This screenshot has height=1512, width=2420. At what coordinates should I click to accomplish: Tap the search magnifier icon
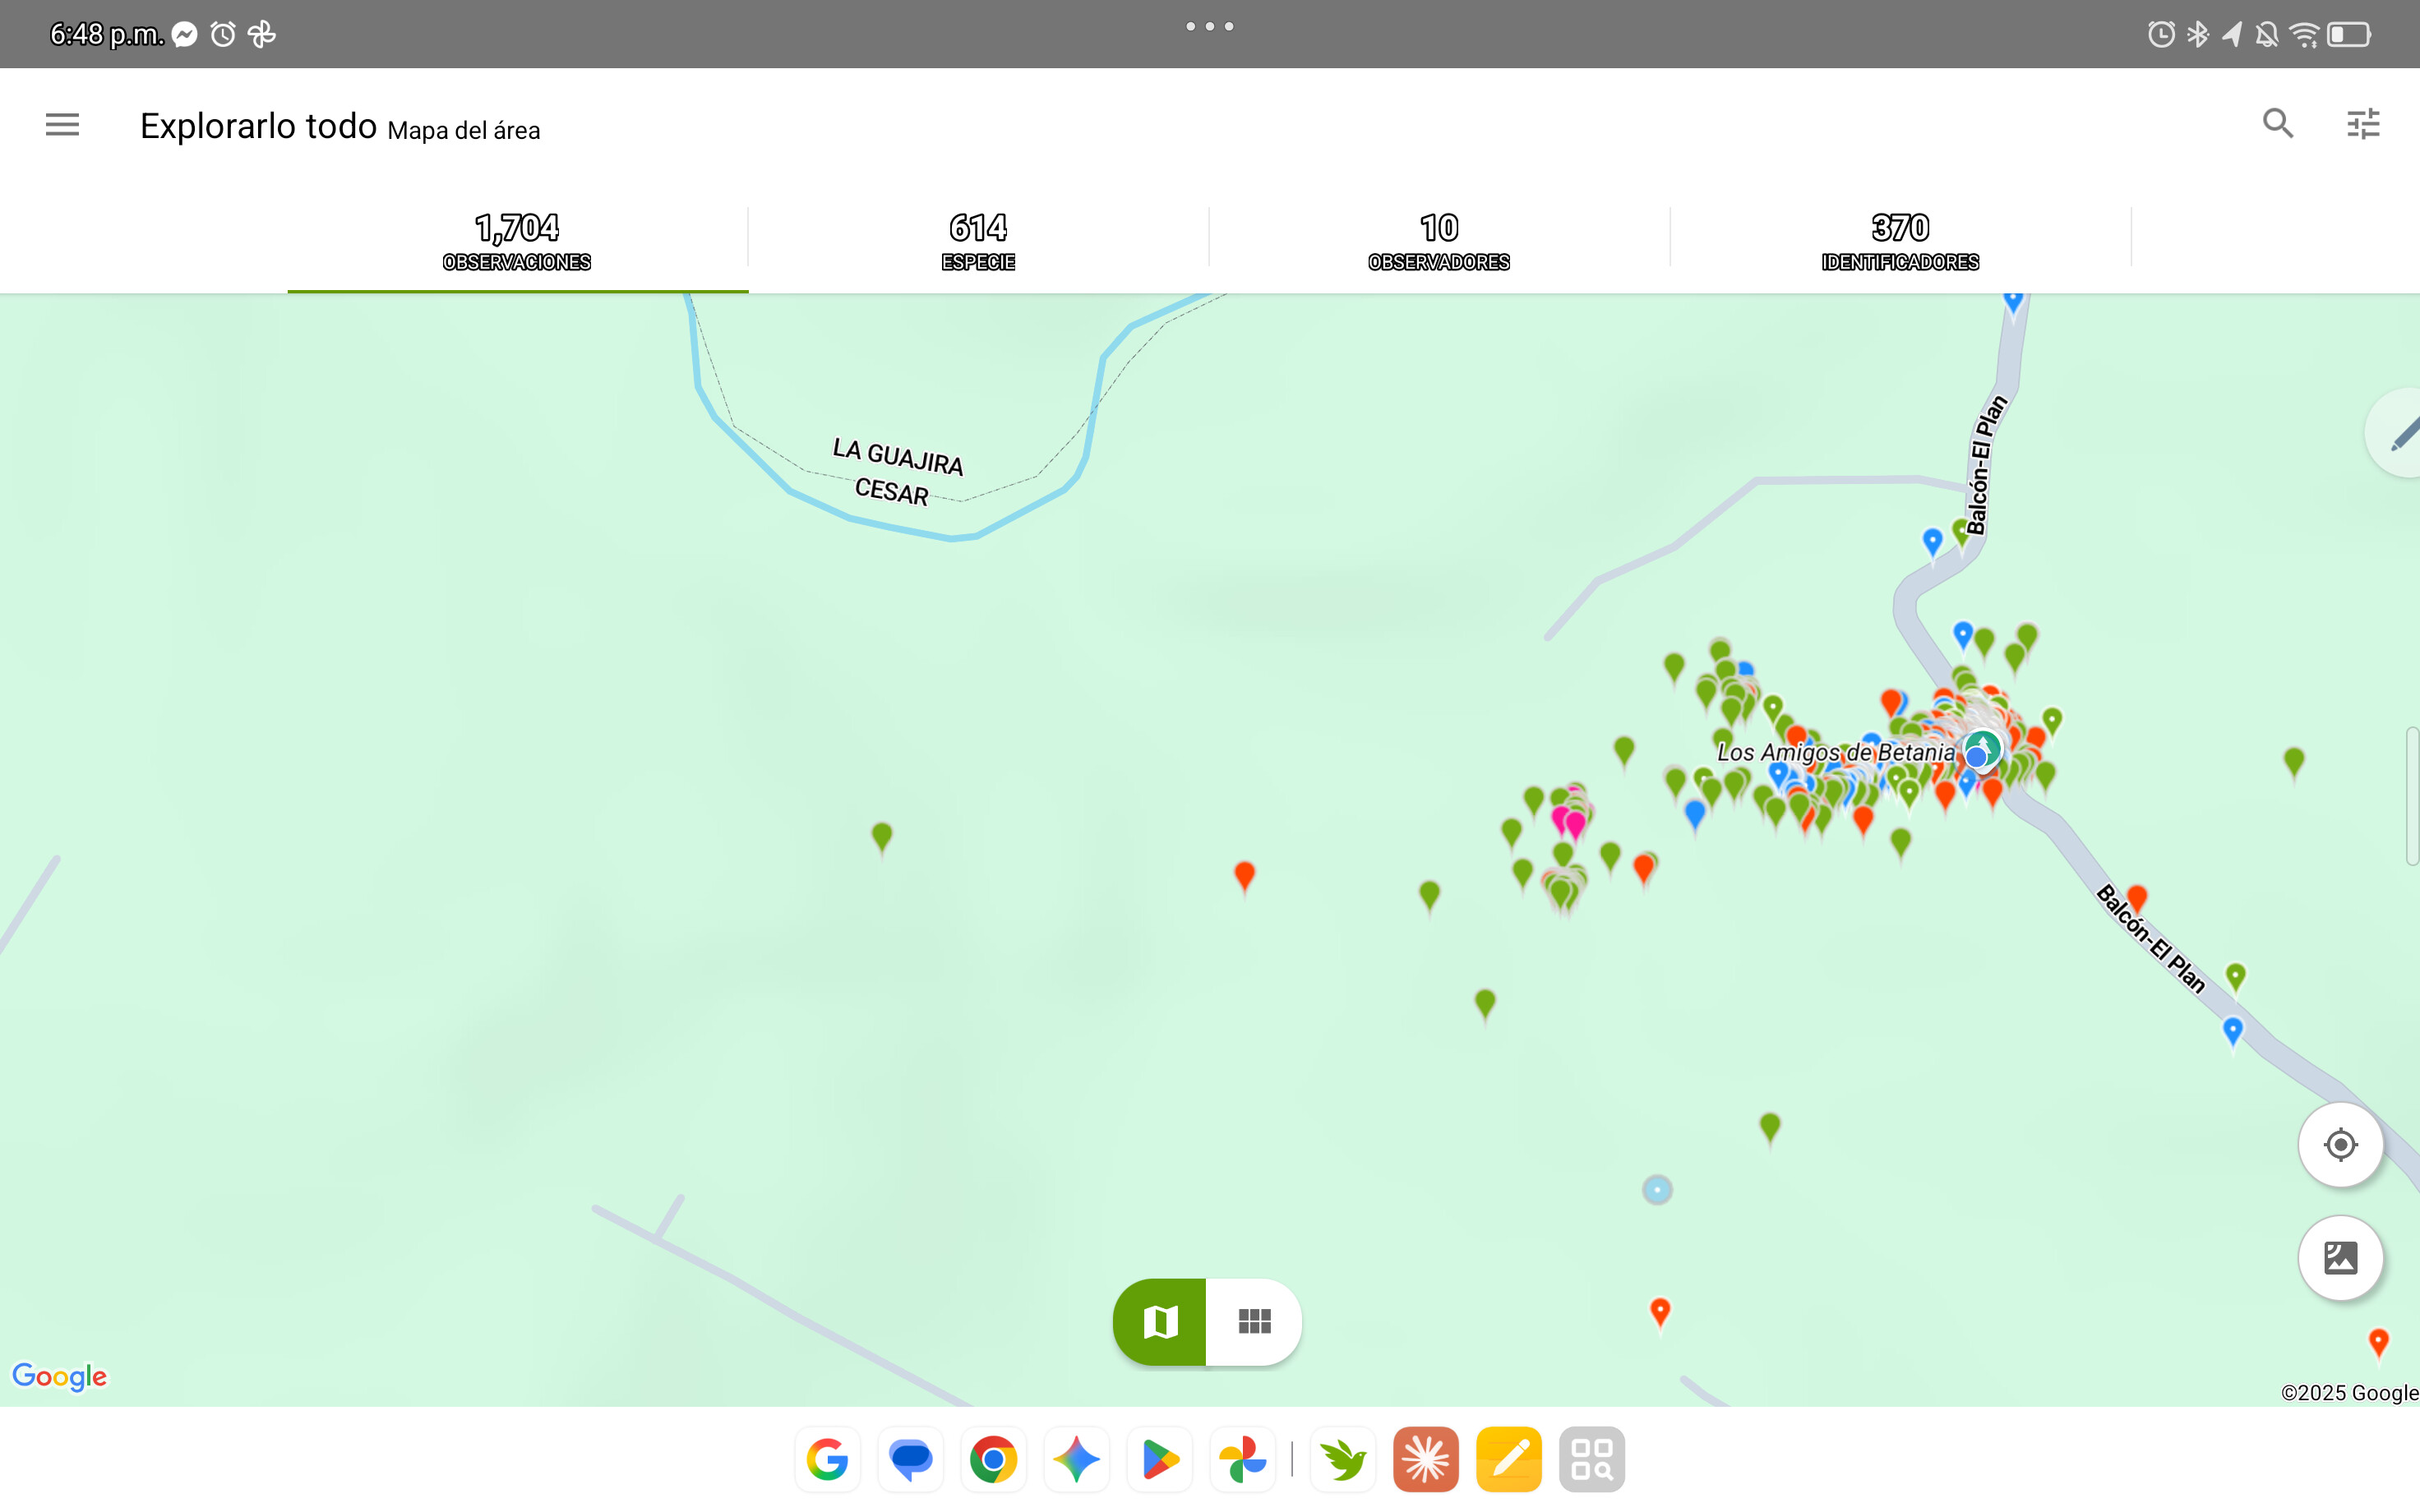point(2277,124)
